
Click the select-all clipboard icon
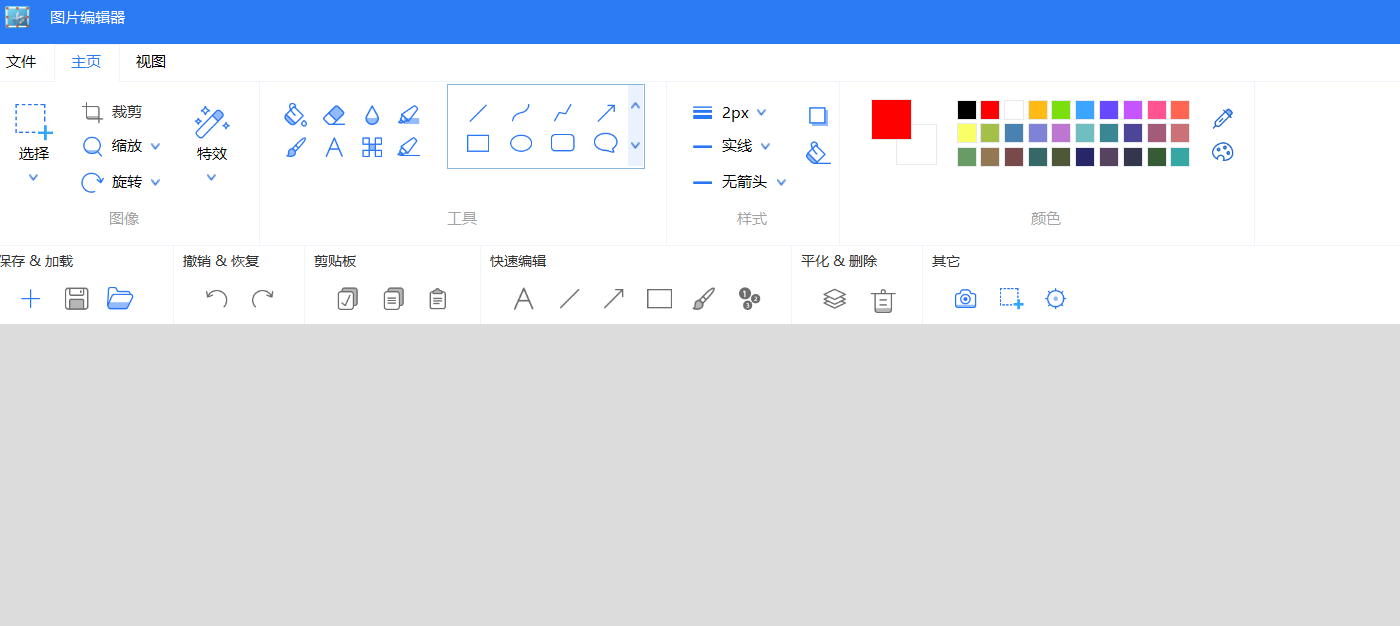[x=347, y=298]
